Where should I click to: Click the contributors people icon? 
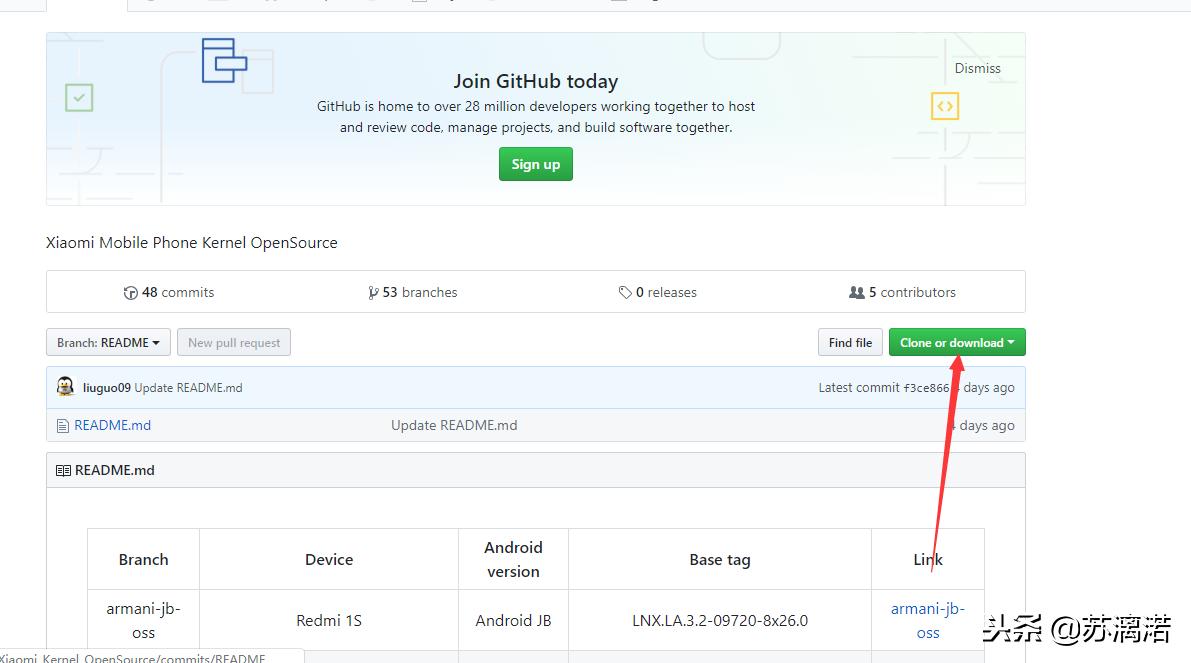[x=856, y=293]
